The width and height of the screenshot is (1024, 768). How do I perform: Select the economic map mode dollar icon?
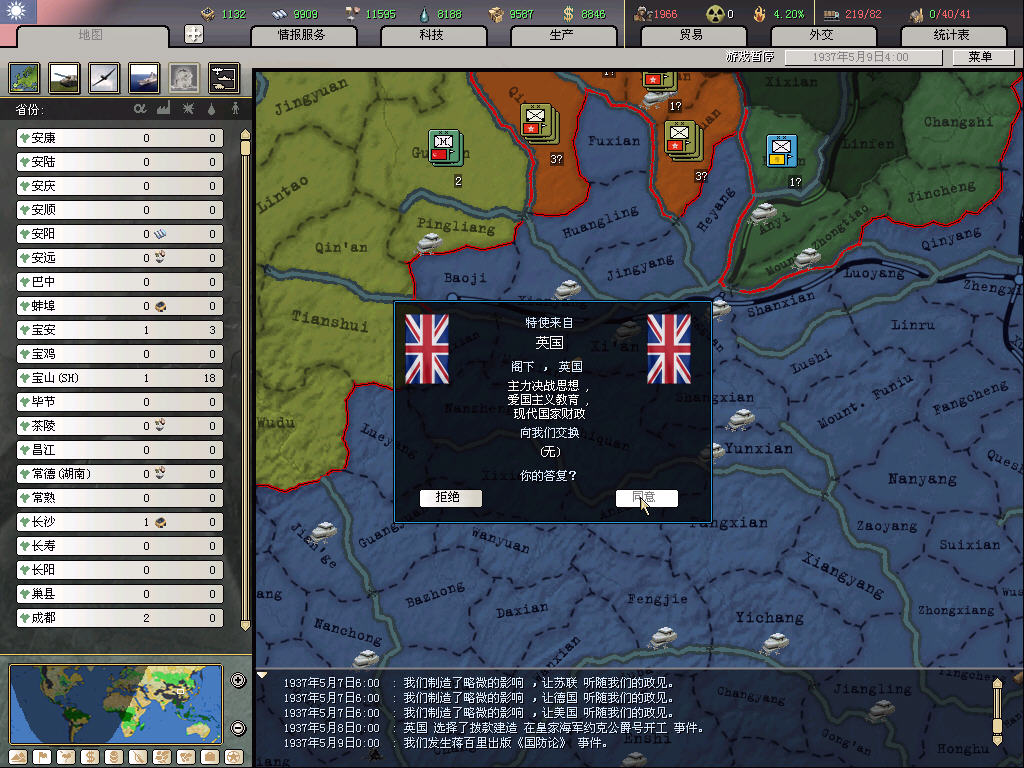pyautogui.click(x=90, y=757)
